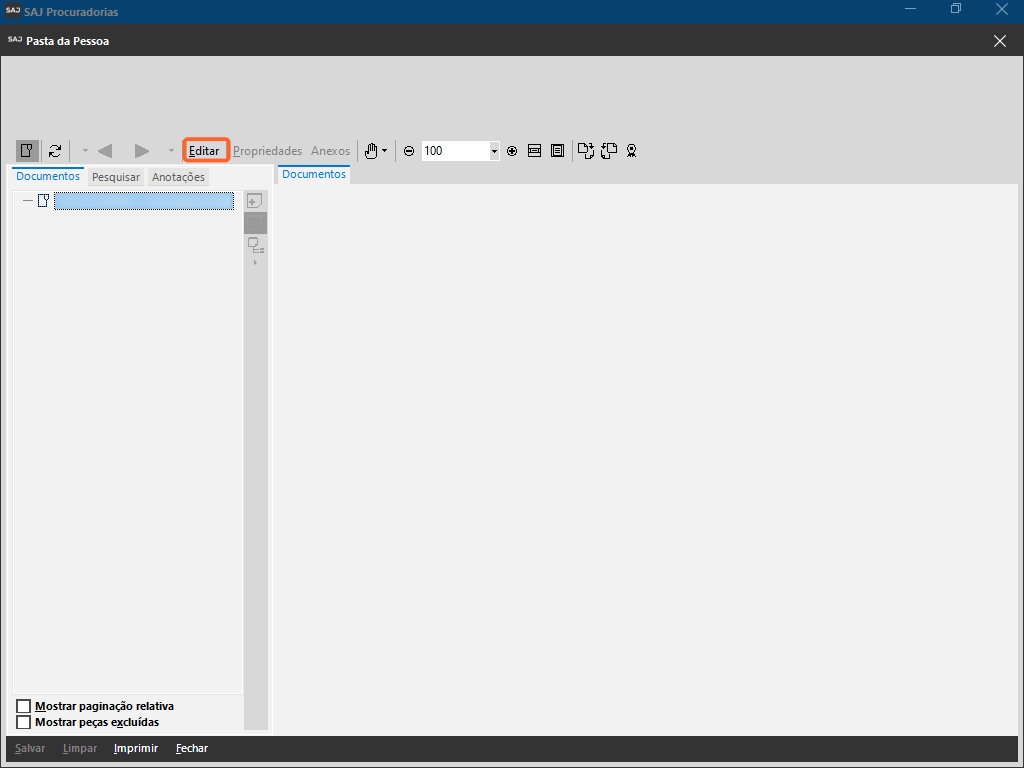Check Mostrar peças excluídas option
This screenshot has width=1024, height=768.
point(24,722)
